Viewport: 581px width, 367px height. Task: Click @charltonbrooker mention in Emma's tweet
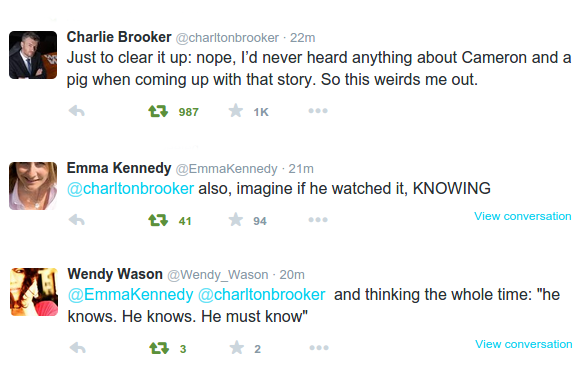point(130,189)
